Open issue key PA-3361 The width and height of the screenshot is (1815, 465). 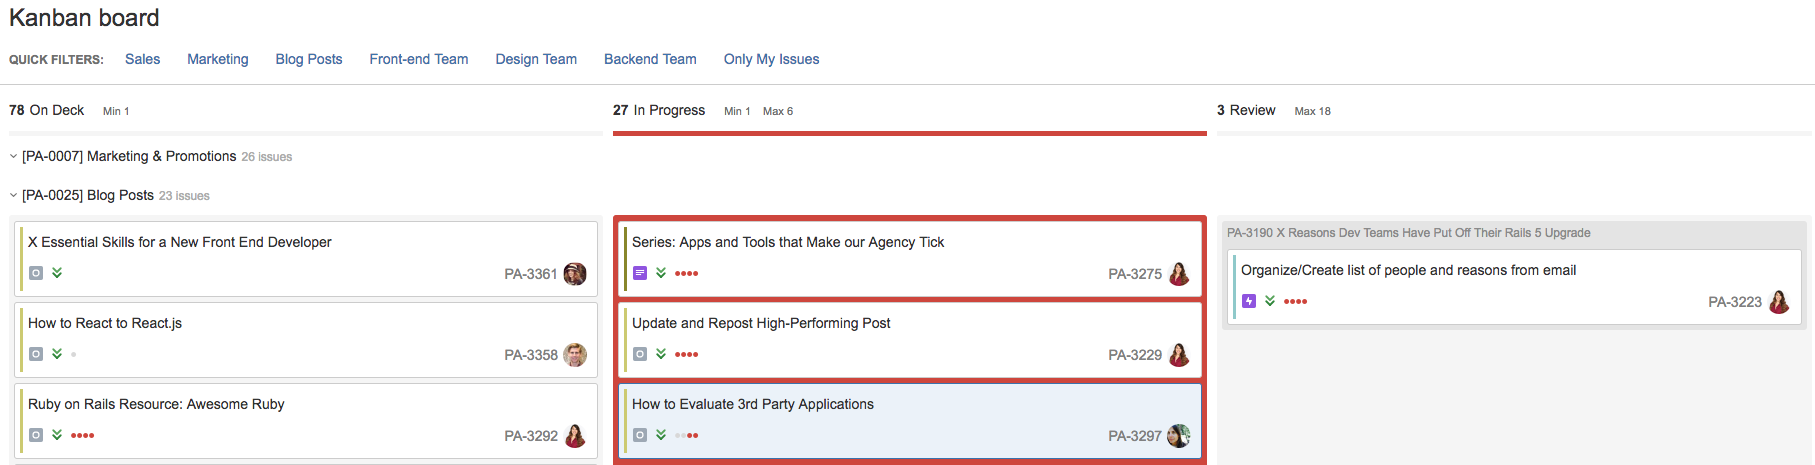pos(531,274)
